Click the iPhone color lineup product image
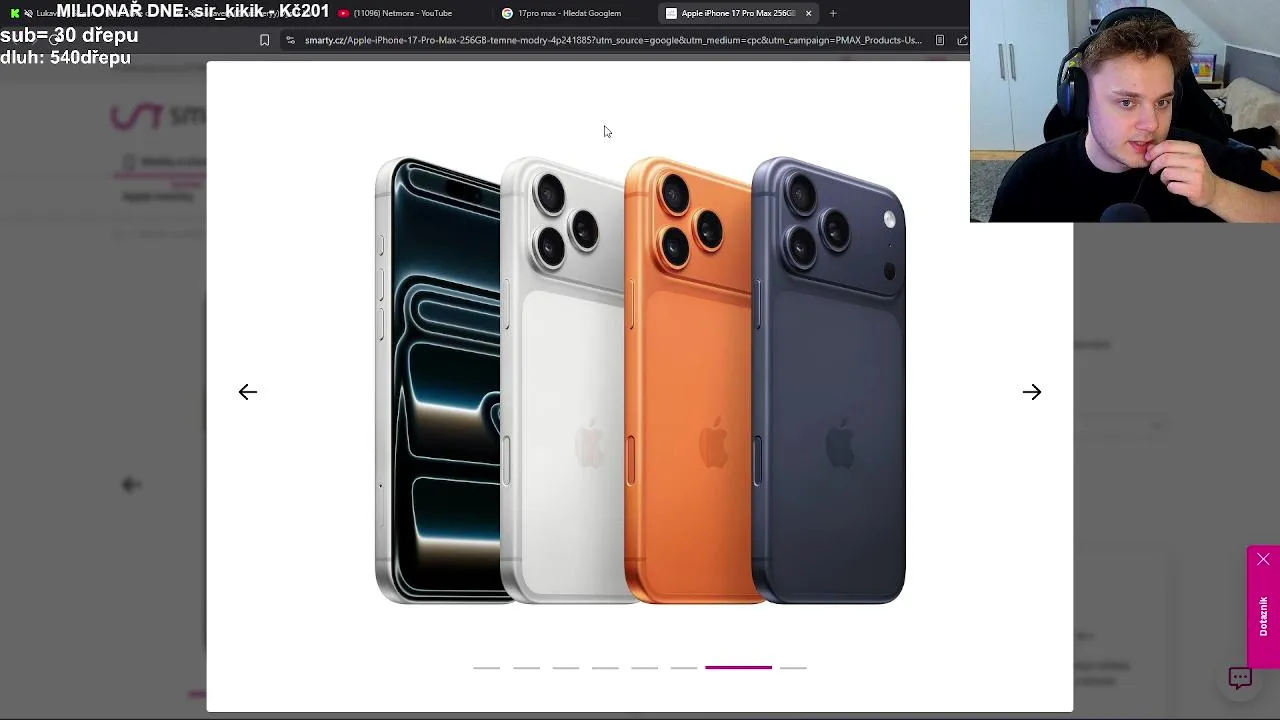This screenshot has width=1280, height=720. [640, 380]
